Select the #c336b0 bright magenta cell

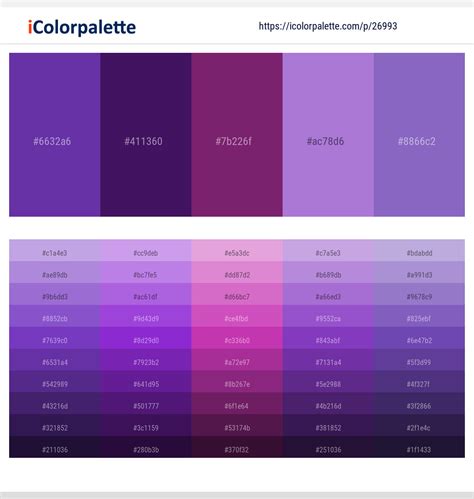[237, 338]
